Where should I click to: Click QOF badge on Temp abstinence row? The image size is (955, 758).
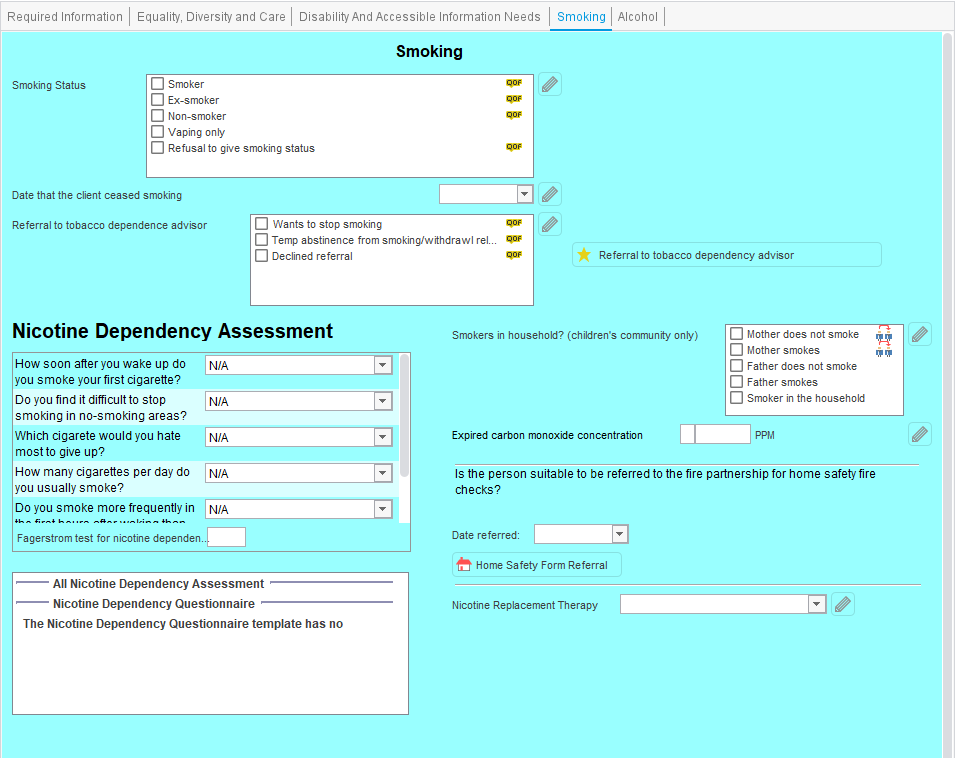coord(514,239)
